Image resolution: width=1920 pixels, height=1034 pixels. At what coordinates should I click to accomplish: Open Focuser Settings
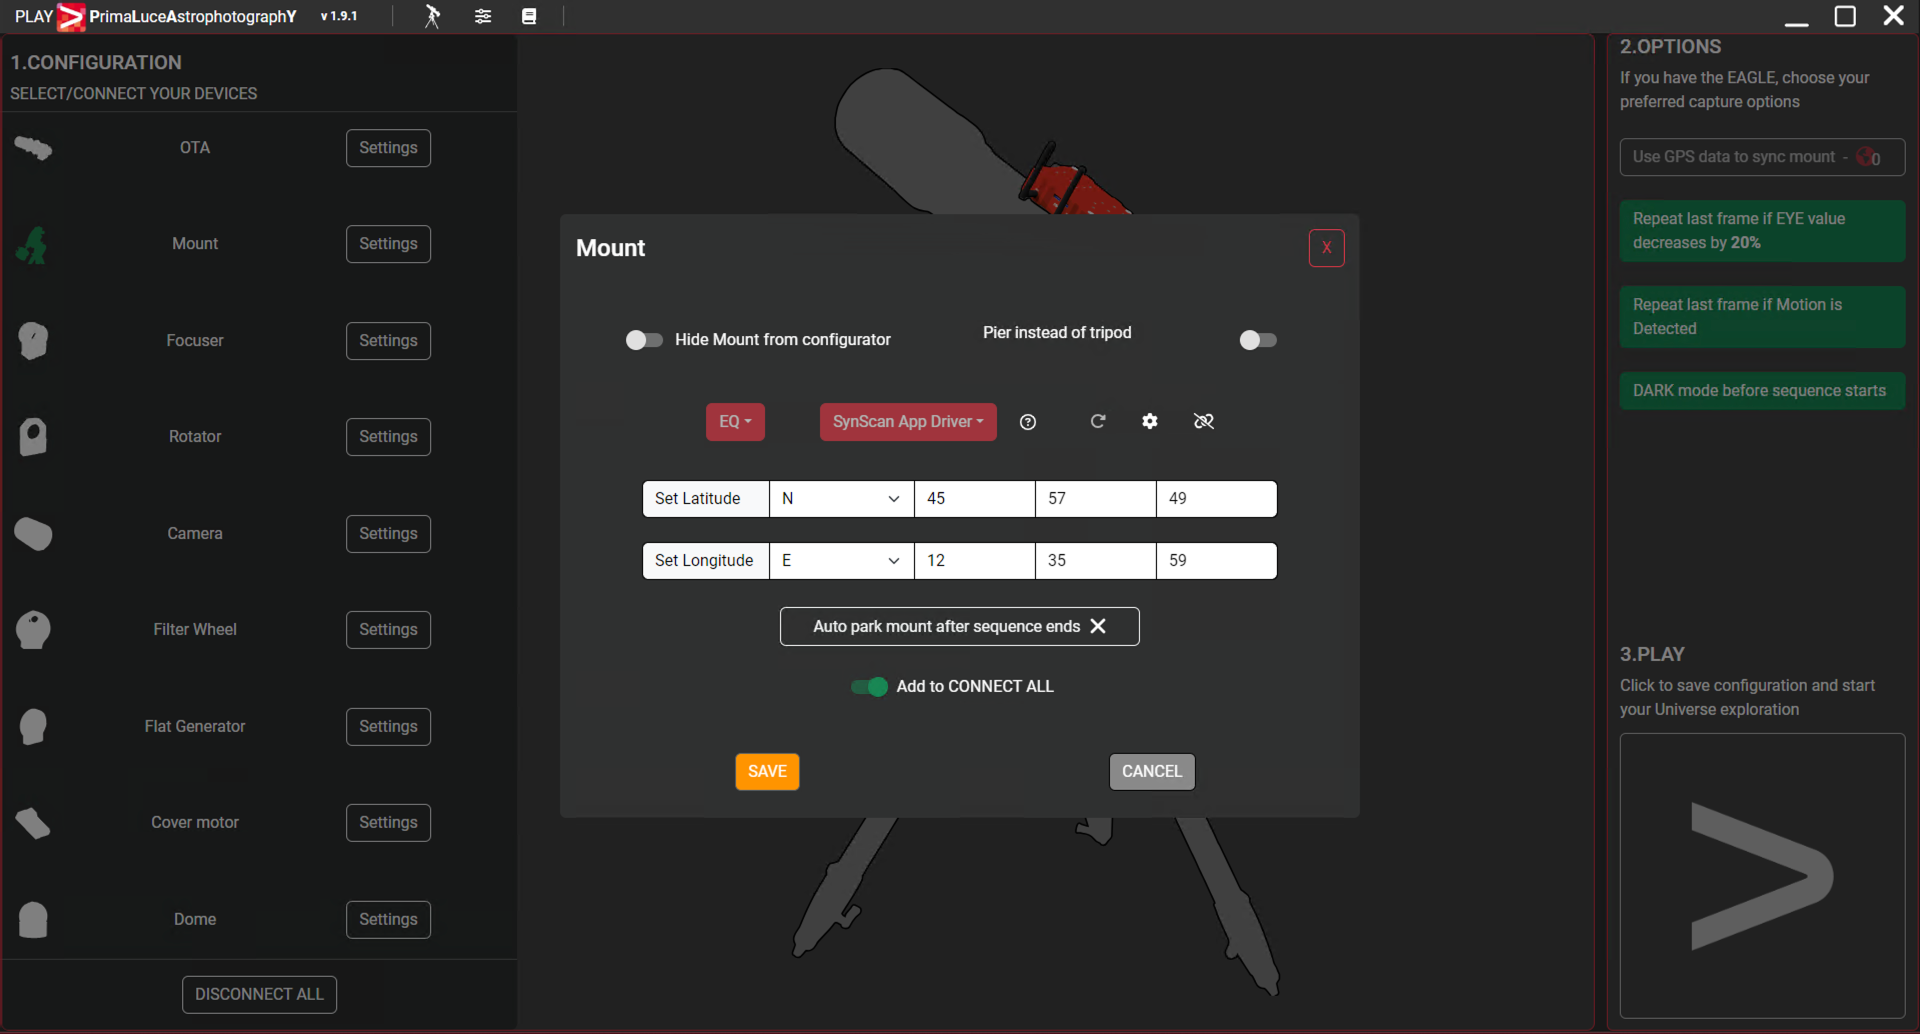388,341
